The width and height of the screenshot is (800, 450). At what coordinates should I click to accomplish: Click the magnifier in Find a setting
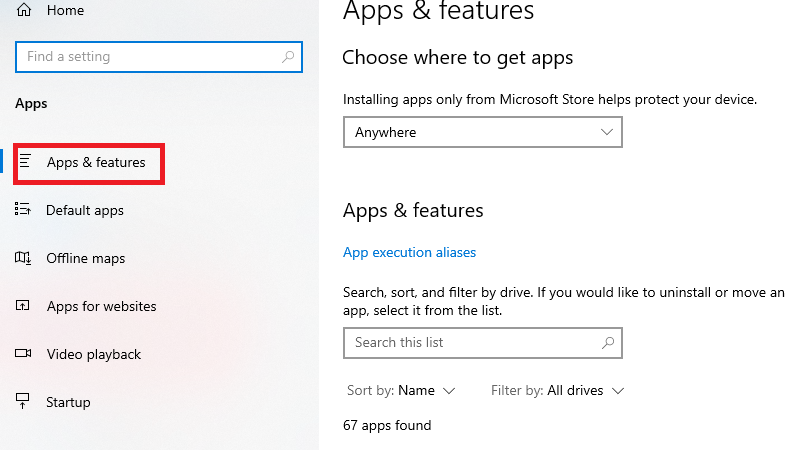tap(289, 57)
